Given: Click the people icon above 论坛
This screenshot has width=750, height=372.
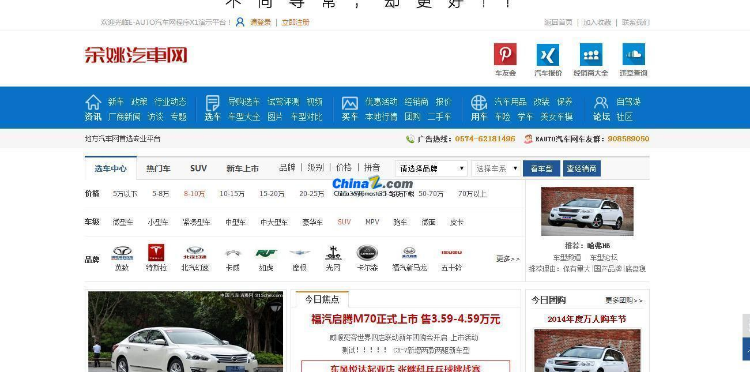Looking at the screenshot, I should click(x=601, y=102).
